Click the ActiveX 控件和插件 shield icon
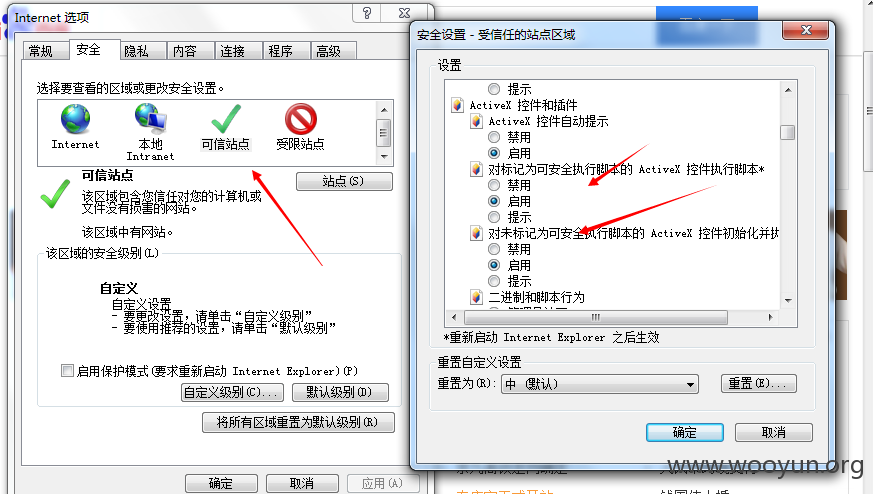Image resolution: width=873 pixels, height=494 pixels. click(457, 105)
